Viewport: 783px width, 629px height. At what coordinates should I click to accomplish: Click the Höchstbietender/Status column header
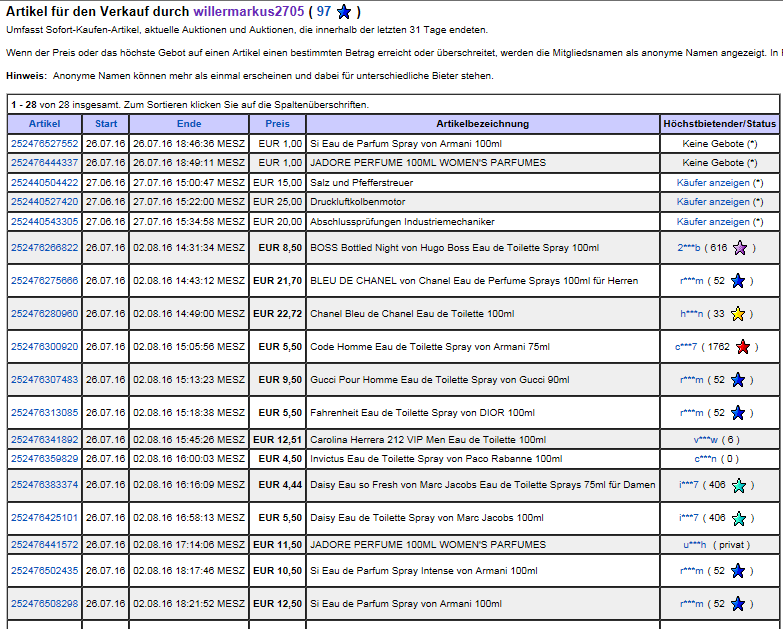(720, 124)
